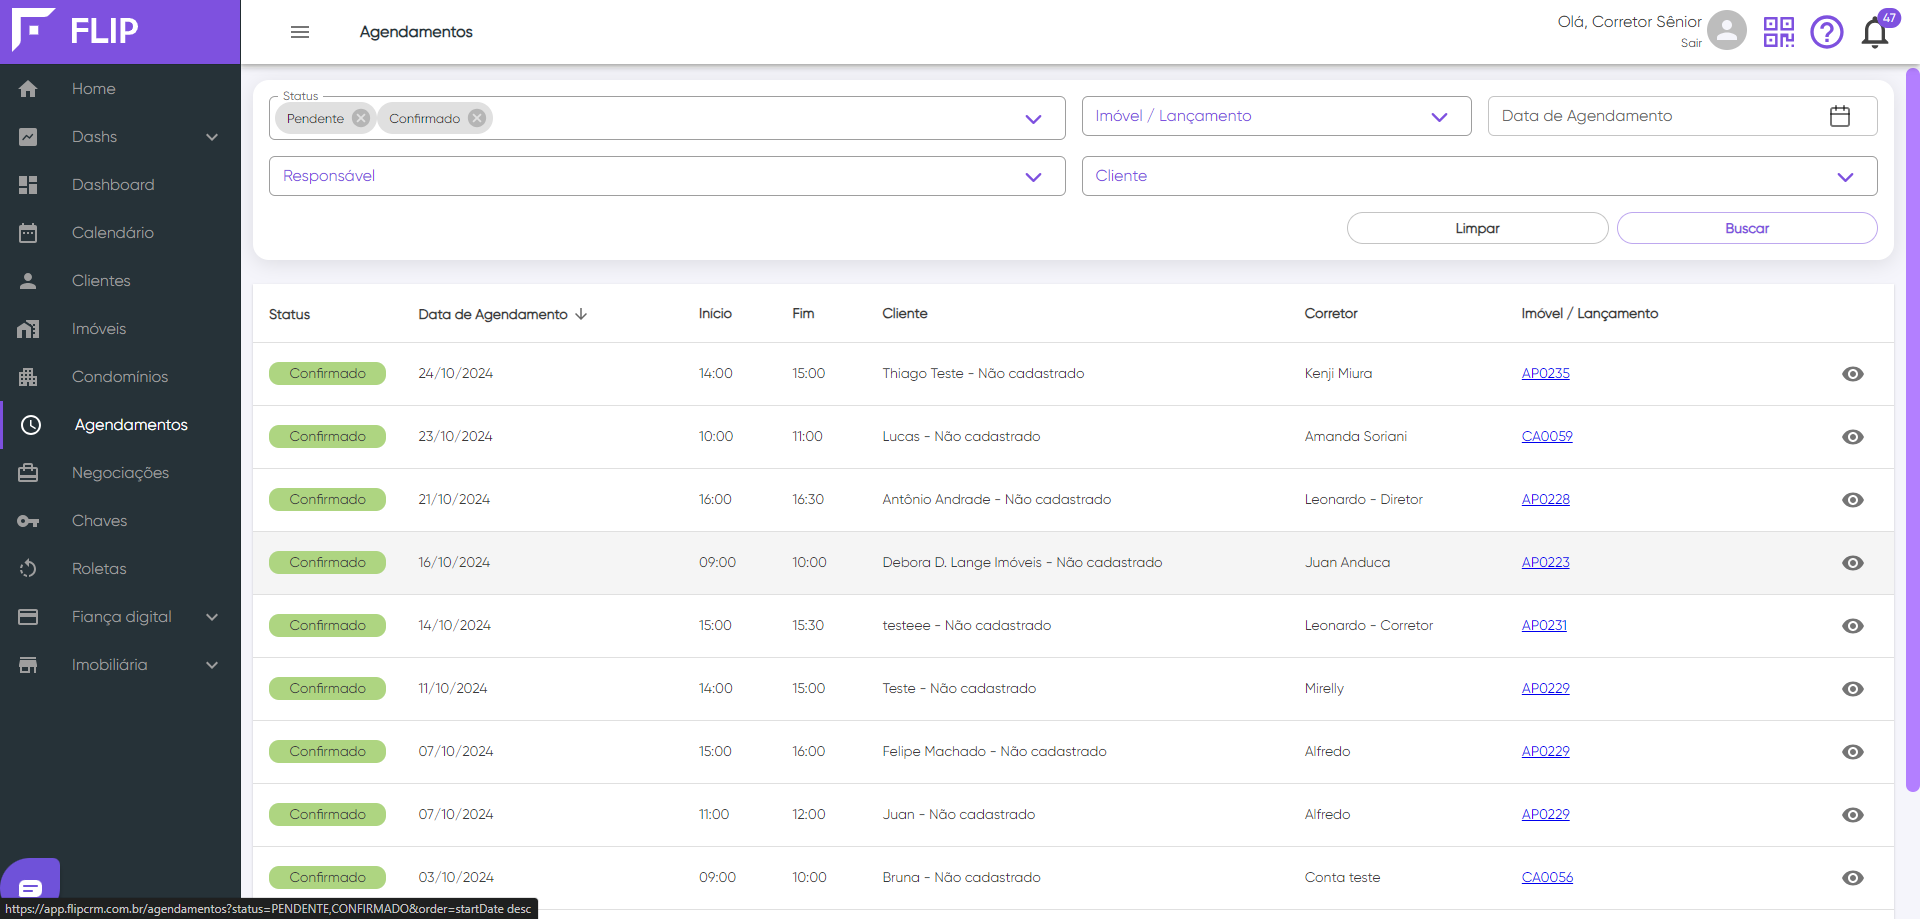Viewport: 1920px width, 919px height.
Task: Open the QR code scanner icon
Action: (x=1779, y=32)
